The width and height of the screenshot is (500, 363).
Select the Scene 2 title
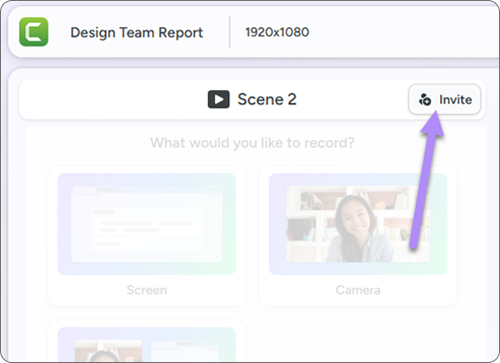tap(267, 99)
